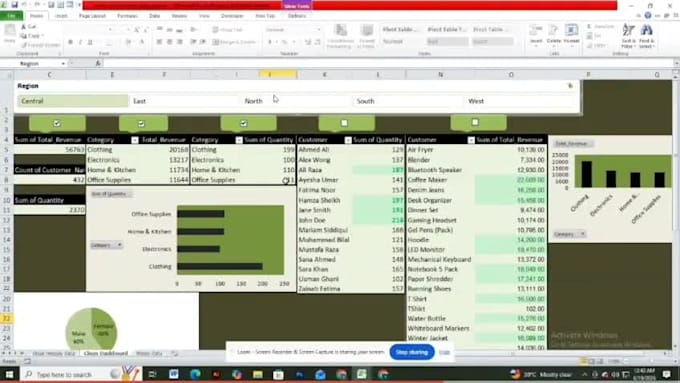Click the Clothing bar in column chart
The height and width of the screenshot is (383, 680).
(x=587, y=174)
